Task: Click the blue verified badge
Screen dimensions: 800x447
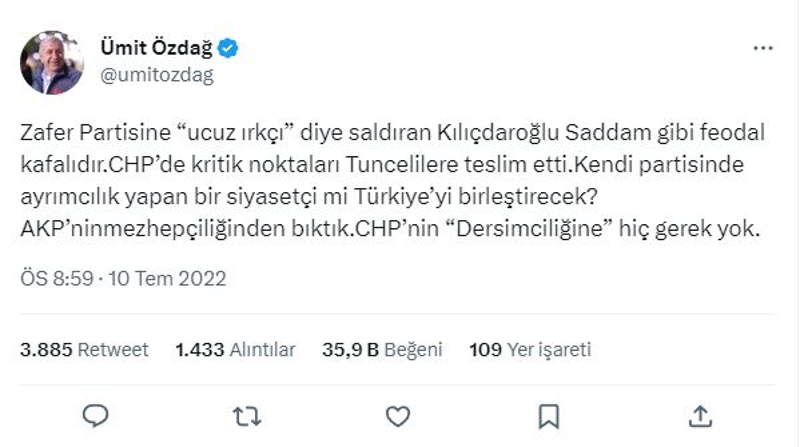Action: pos(228,48)
